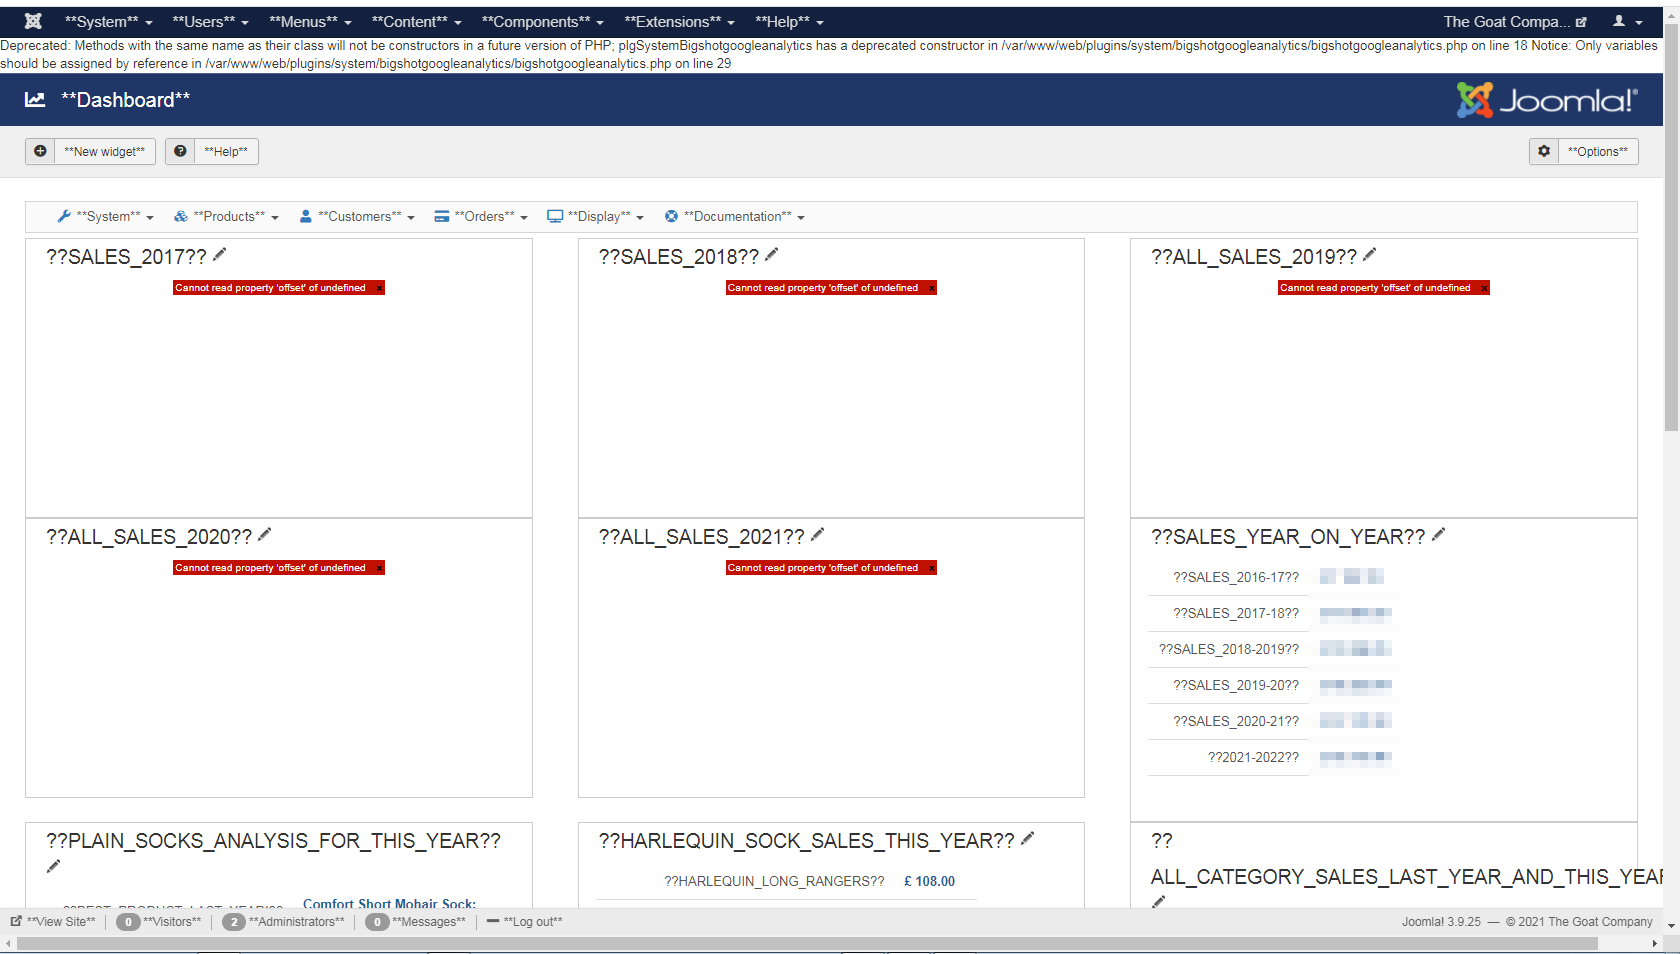Viewport: 1680px width, 954px height.
Task: Click the horizontal scrollbar thumb
Action: [807, 944]
